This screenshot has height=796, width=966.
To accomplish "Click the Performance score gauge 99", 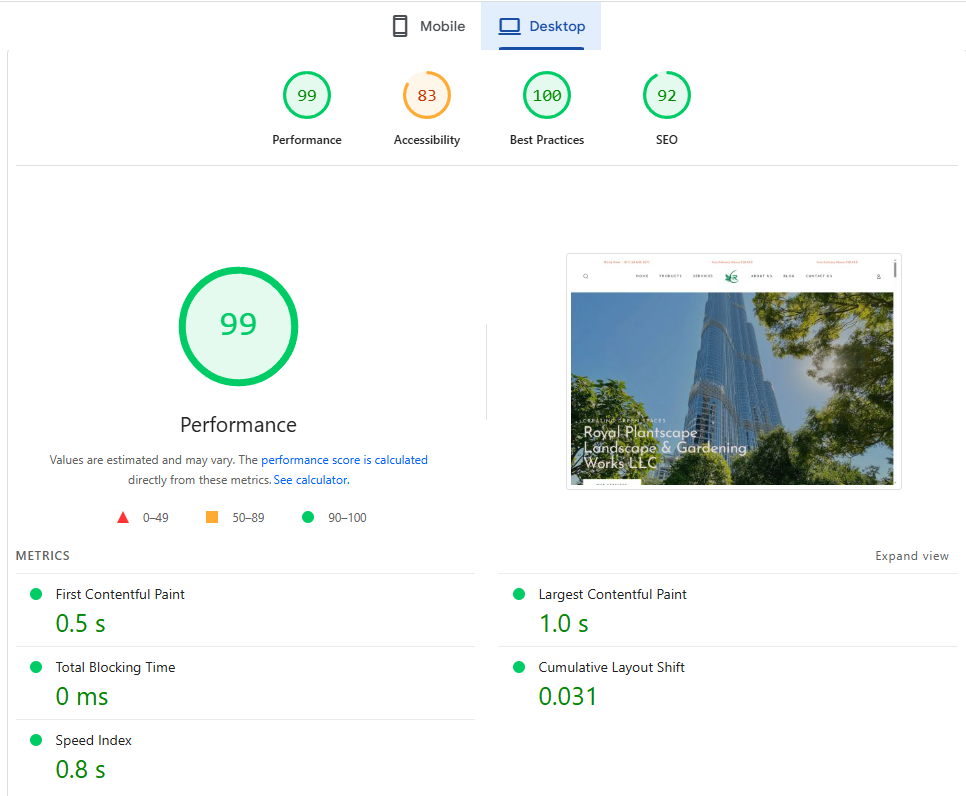I will [307, 96].
